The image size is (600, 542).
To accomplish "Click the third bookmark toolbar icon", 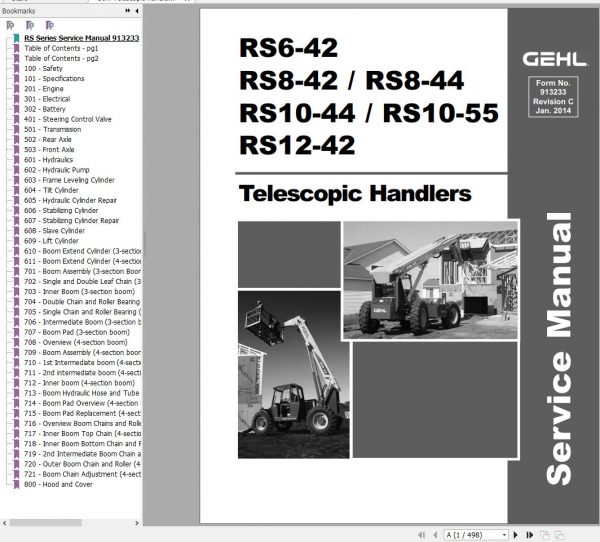I will tap(50, 25).
